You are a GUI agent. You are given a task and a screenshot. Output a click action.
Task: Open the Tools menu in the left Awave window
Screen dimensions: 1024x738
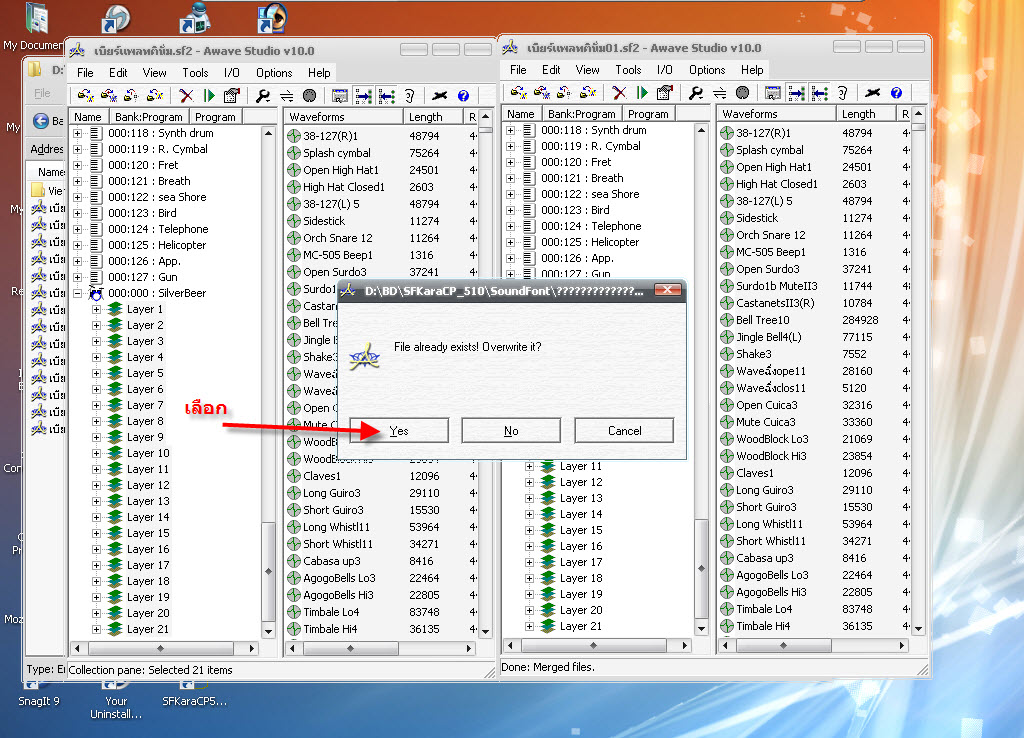195,72
